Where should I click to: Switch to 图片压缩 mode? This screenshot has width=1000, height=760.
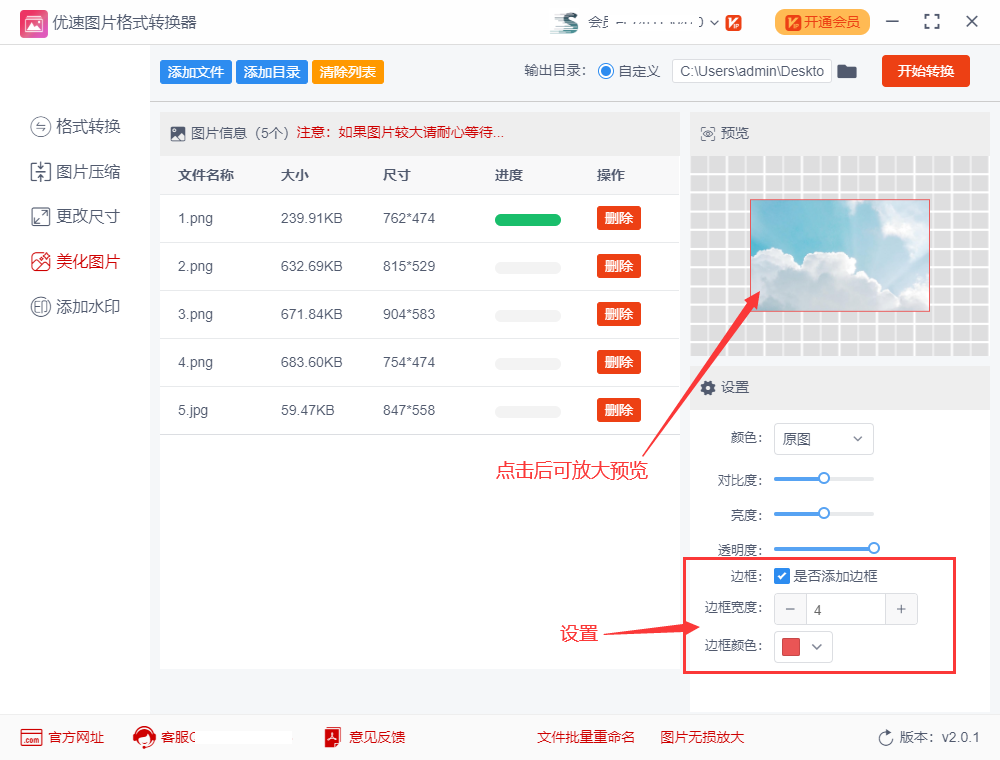(x=75, y=171)
